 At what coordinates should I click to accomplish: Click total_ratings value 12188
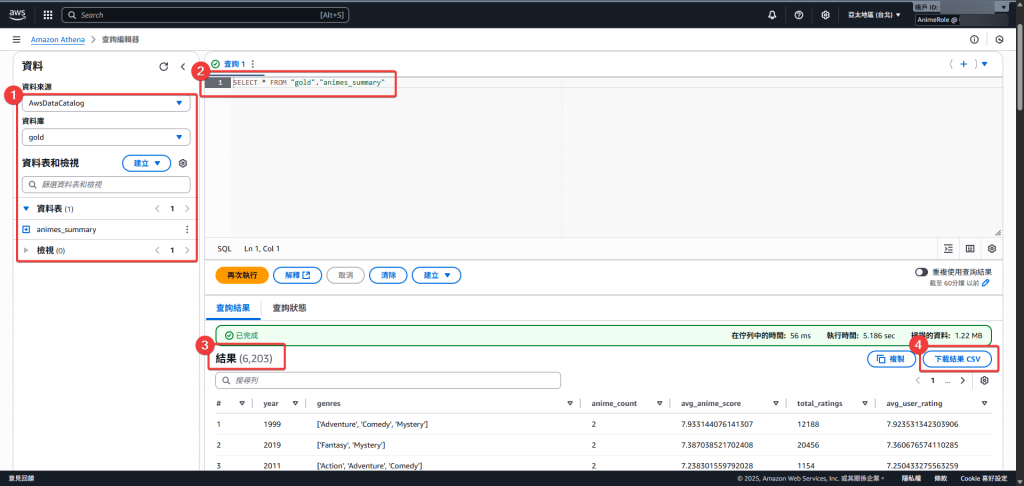click(808, 425)
